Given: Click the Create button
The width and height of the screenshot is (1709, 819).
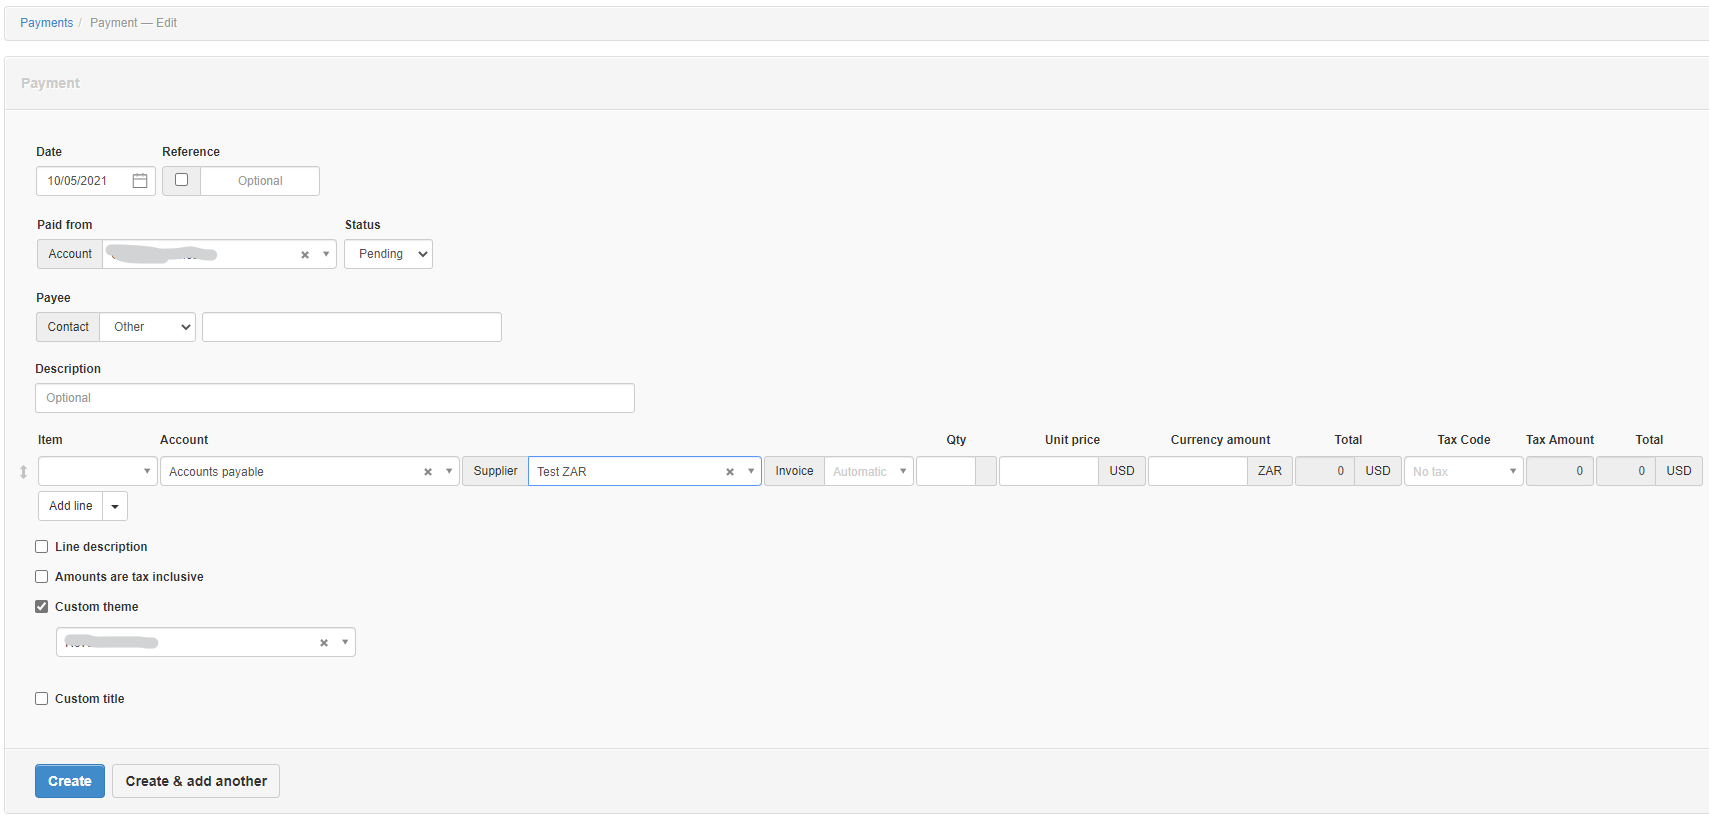Looking at the screenshot, I should click(70, 781).
